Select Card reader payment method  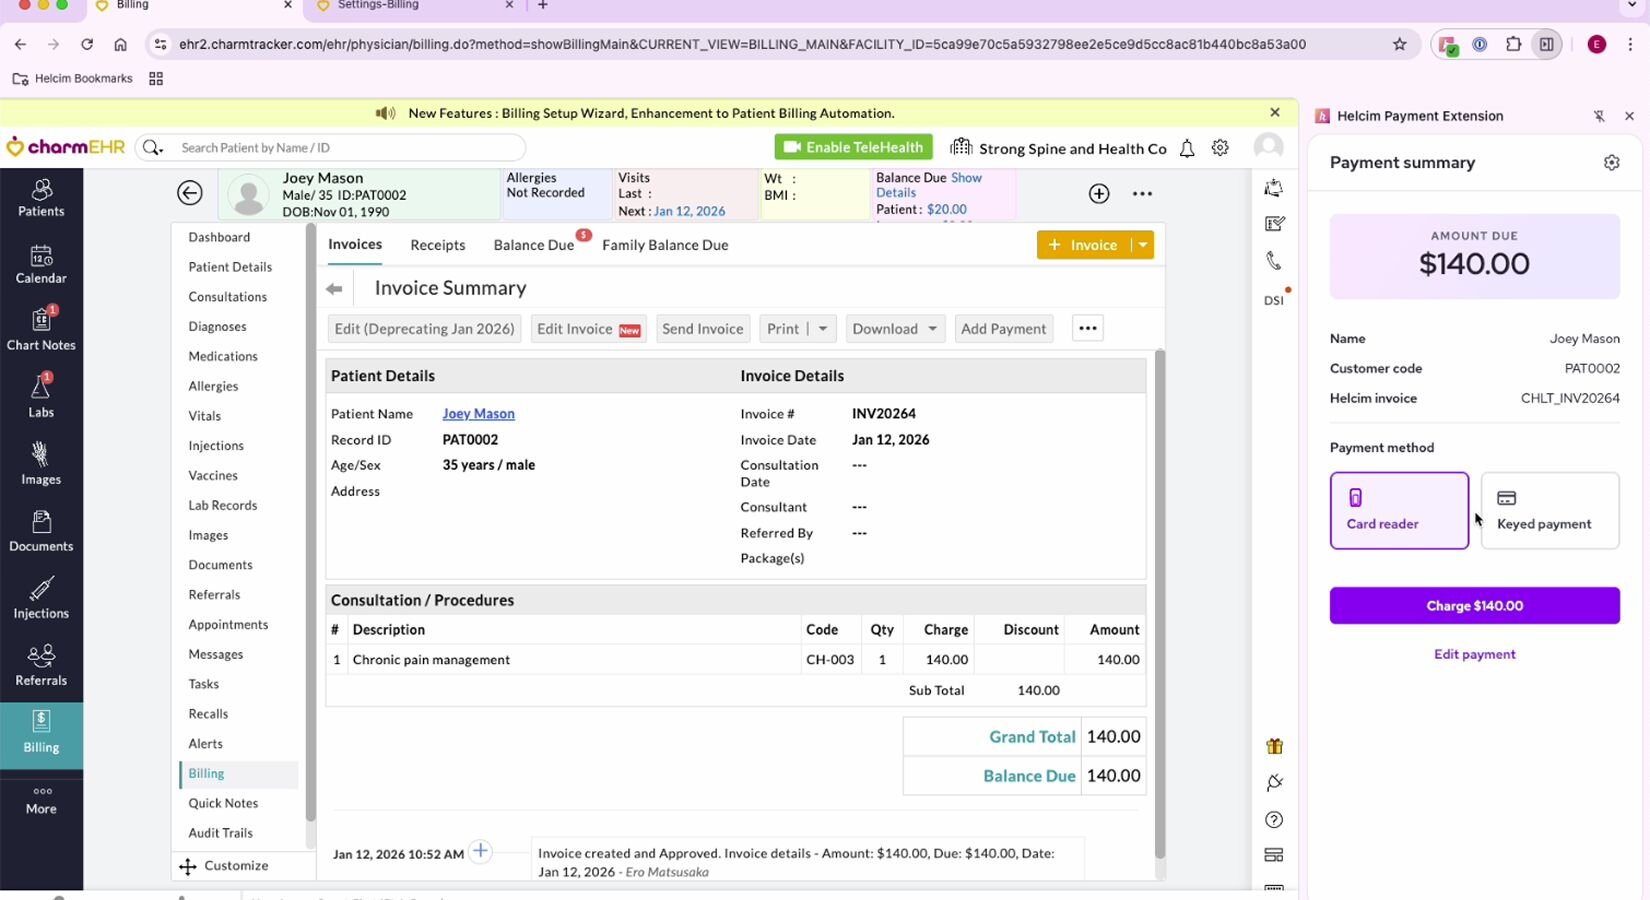click(x=1399, y=510)
